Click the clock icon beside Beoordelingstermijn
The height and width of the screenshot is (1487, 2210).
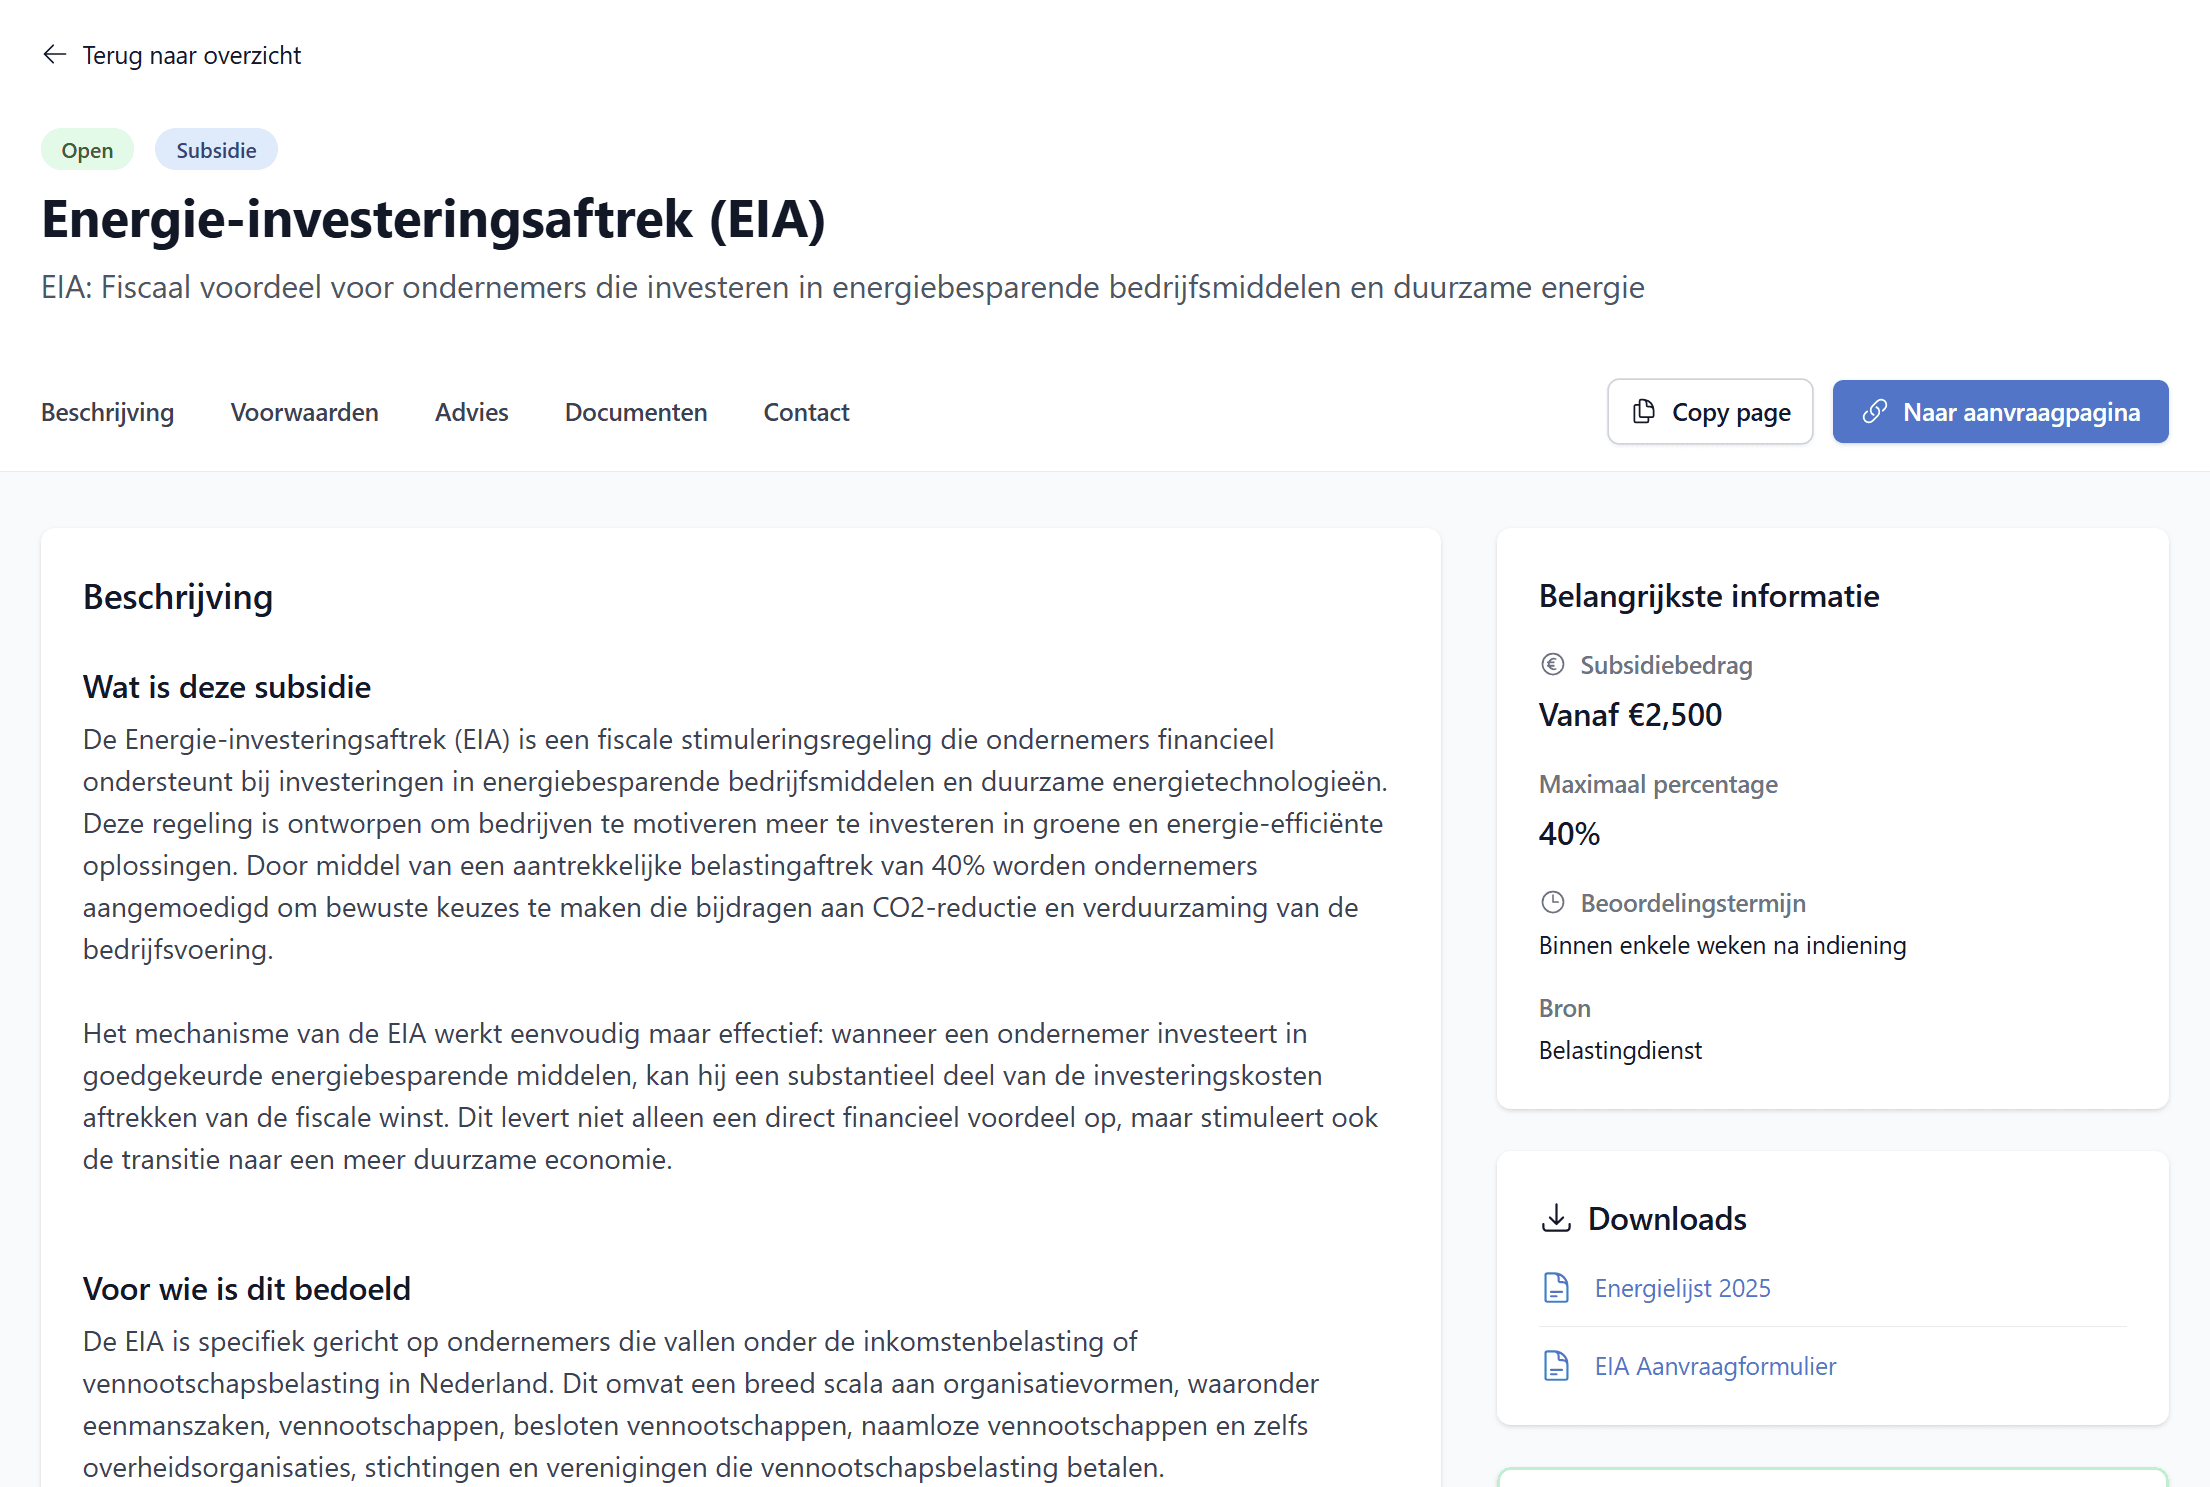1553,902
